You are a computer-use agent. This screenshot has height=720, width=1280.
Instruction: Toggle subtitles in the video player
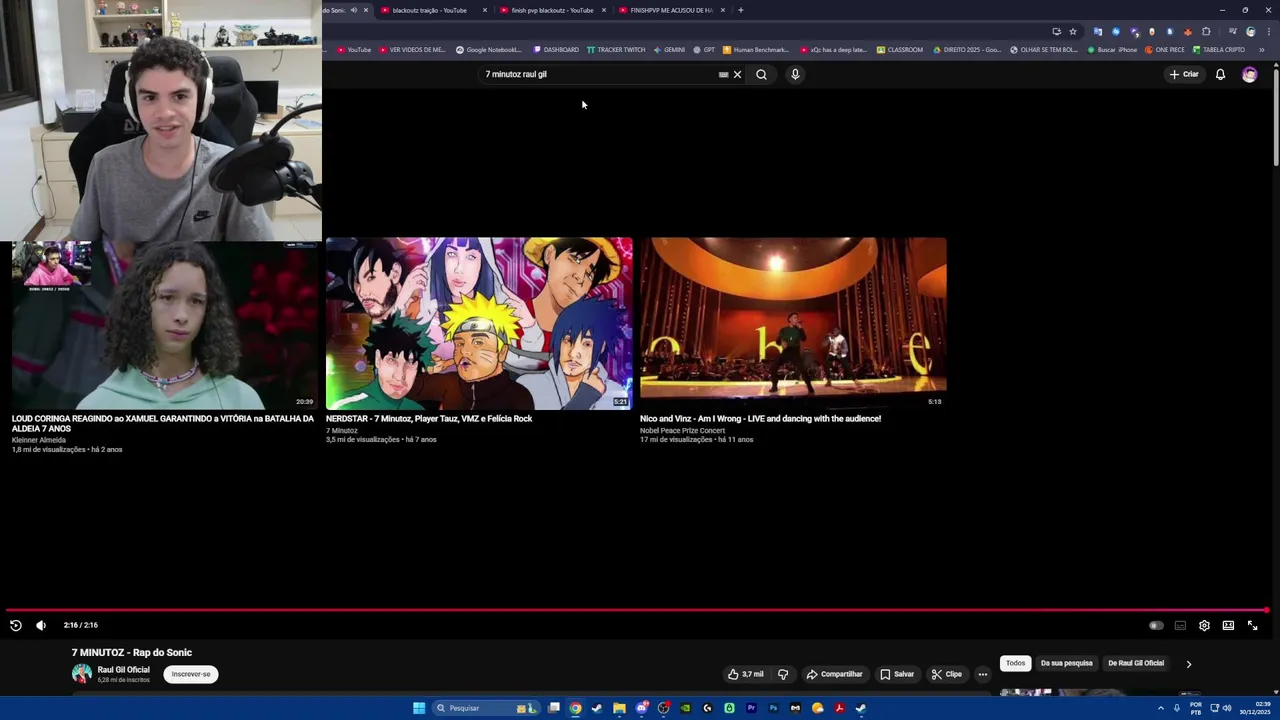coord(1180,625)
